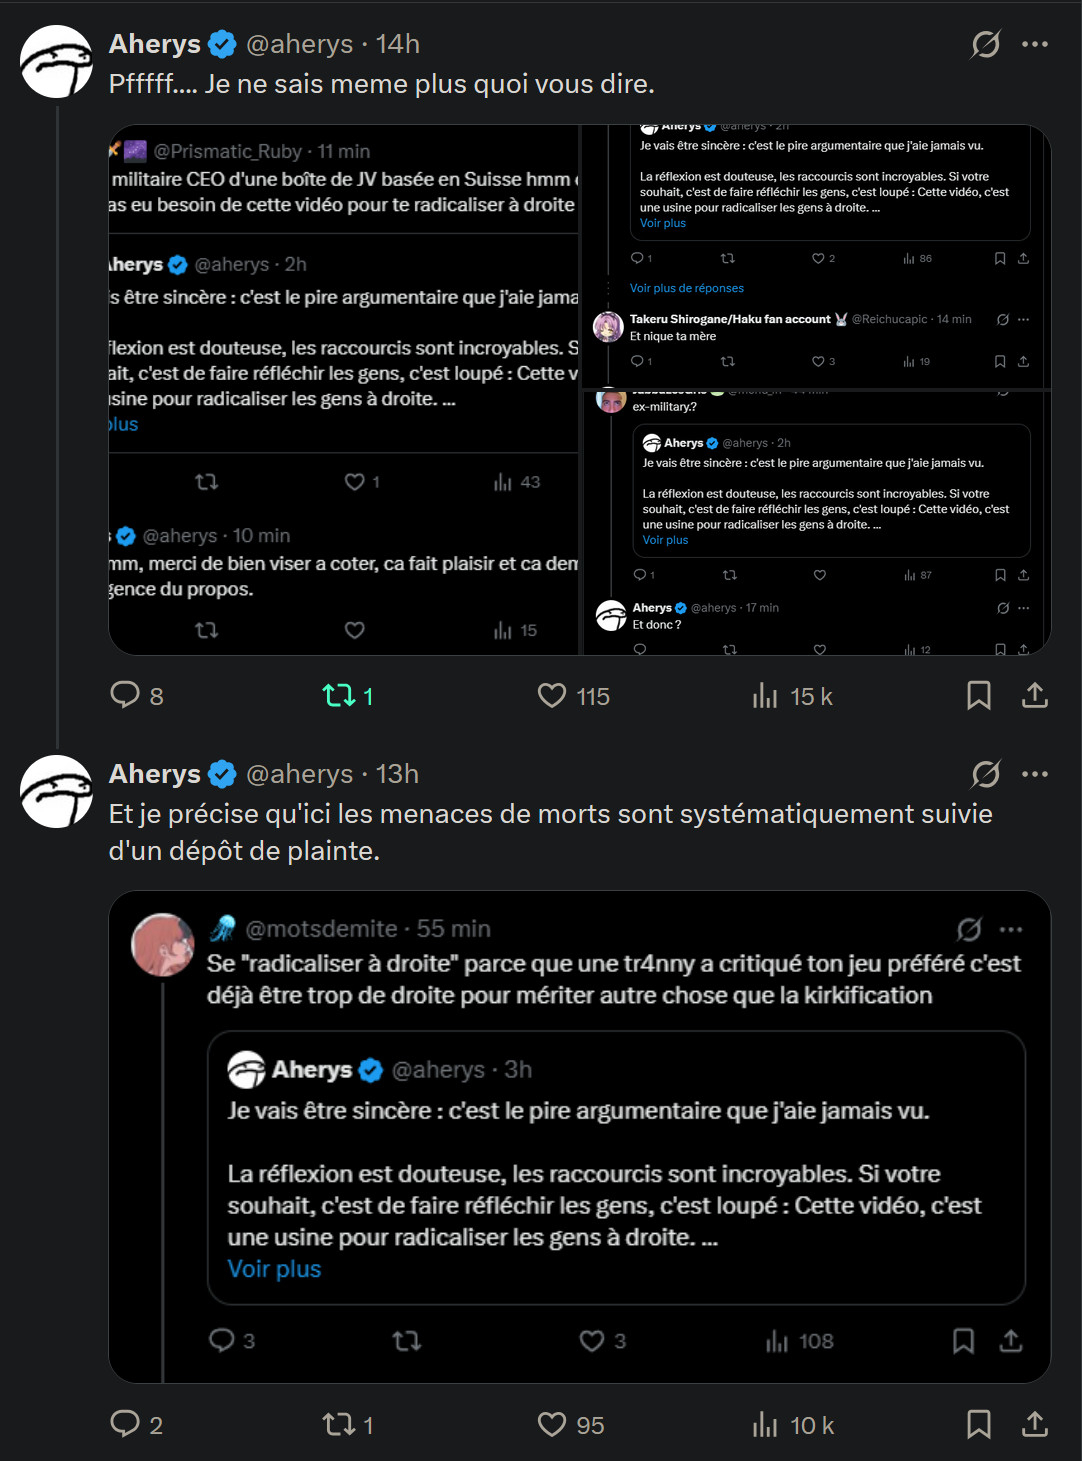View analytics showing 10 k views
Screen dimensions: 1082x1461
[x=765, y=1424]
